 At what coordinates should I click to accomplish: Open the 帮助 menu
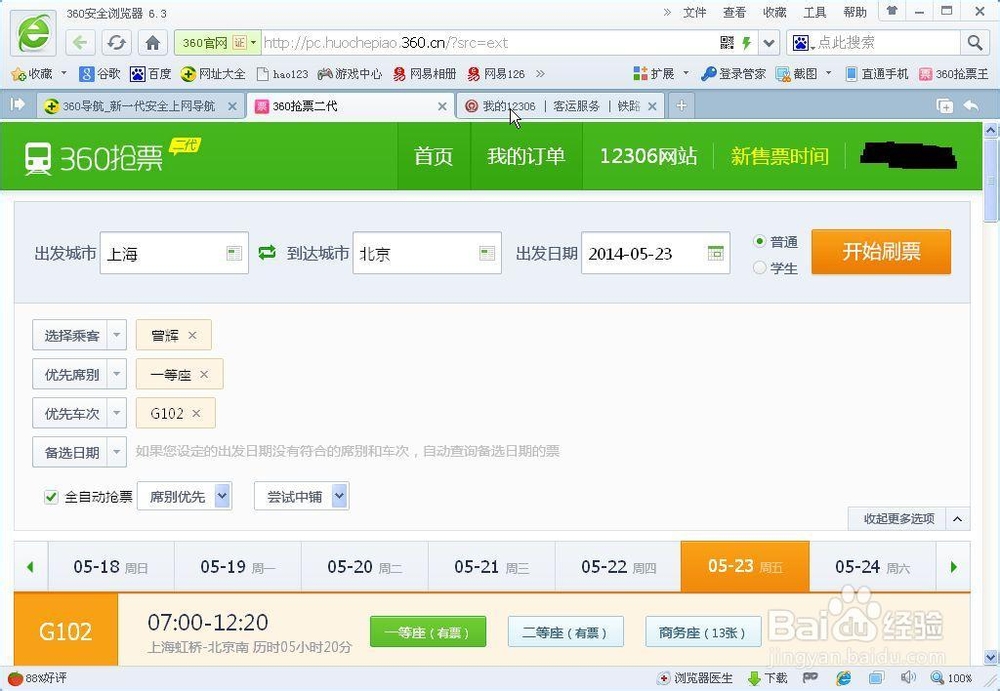point(855,12)
